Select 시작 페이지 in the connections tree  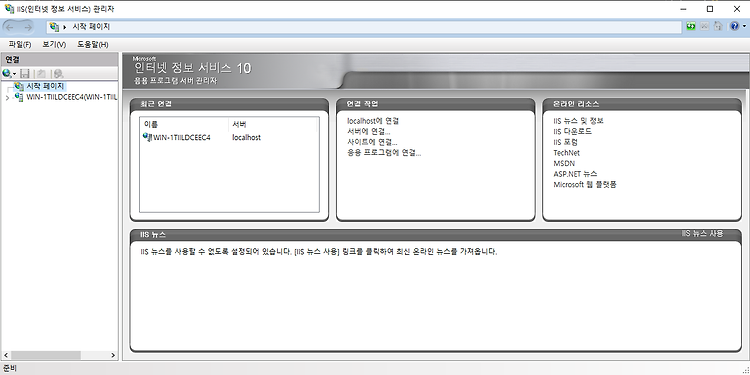(45, 86)
